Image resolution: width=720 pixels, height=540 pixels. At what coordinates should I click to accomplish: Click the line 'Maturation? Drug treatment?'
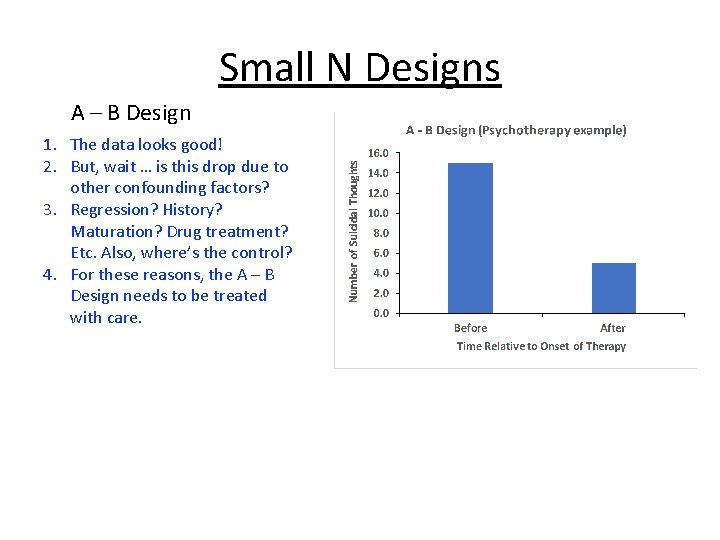pyautogui.click(x=180, y=232)
